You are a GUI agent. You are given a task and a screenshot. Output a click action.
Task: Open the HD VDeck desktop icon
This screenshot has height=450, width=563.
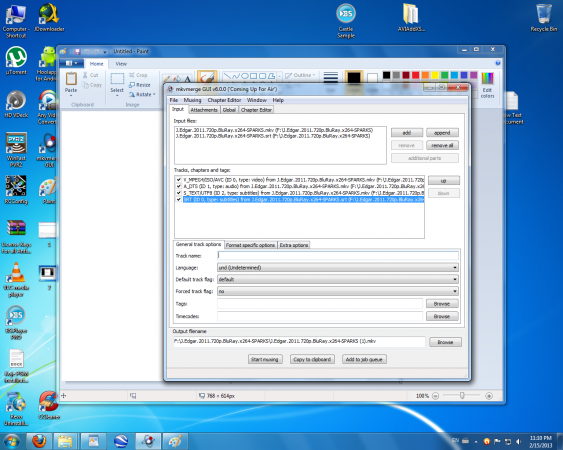tap(16, 103)
